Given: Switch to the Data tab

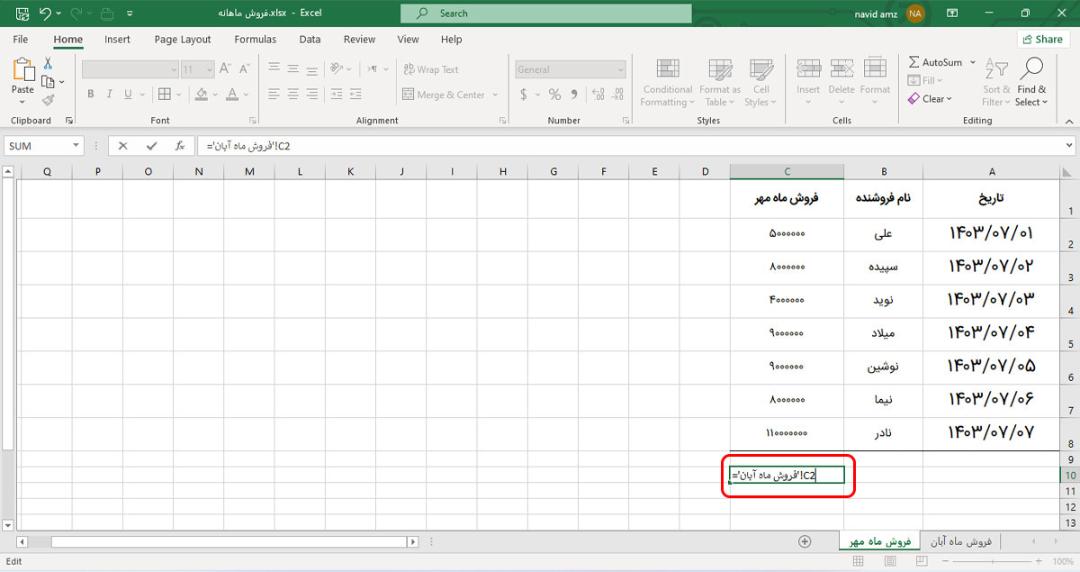Looking at the screenshot, I should click(310, 39).
